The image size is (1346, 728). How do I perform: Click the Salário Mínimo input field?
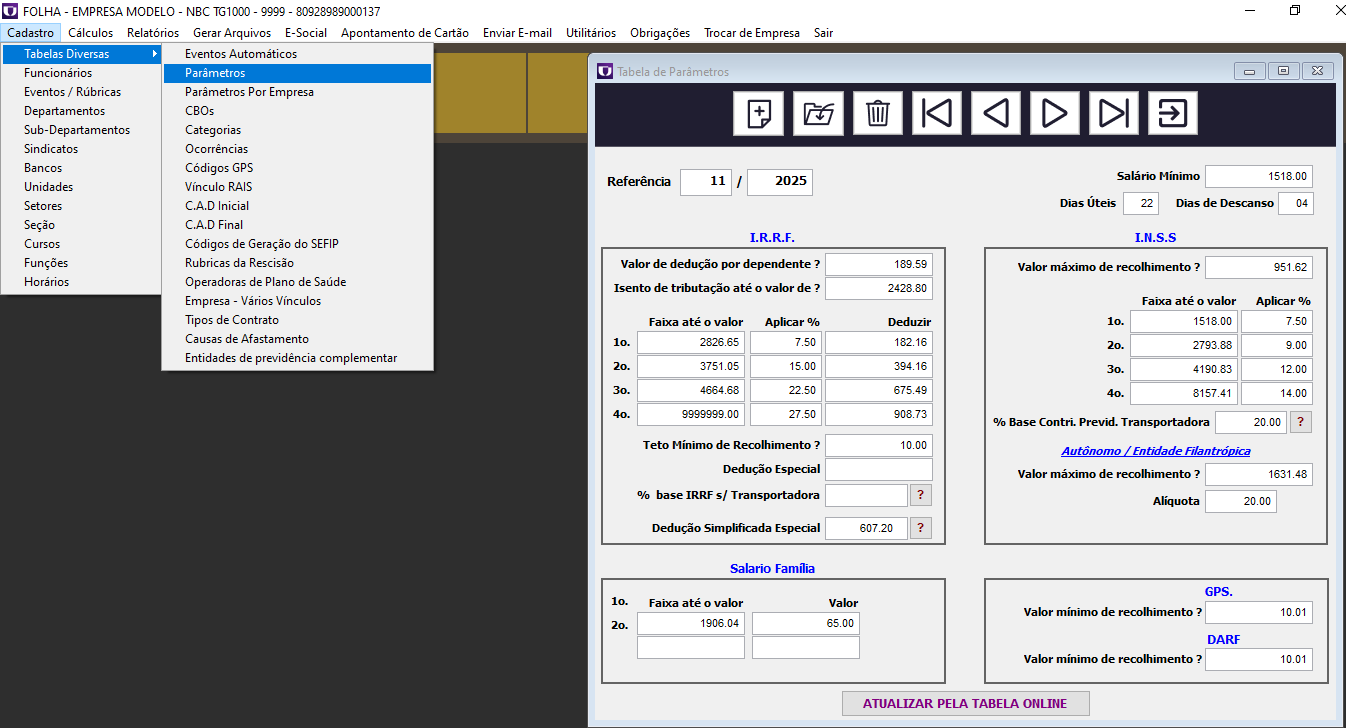pos(1259,176)
